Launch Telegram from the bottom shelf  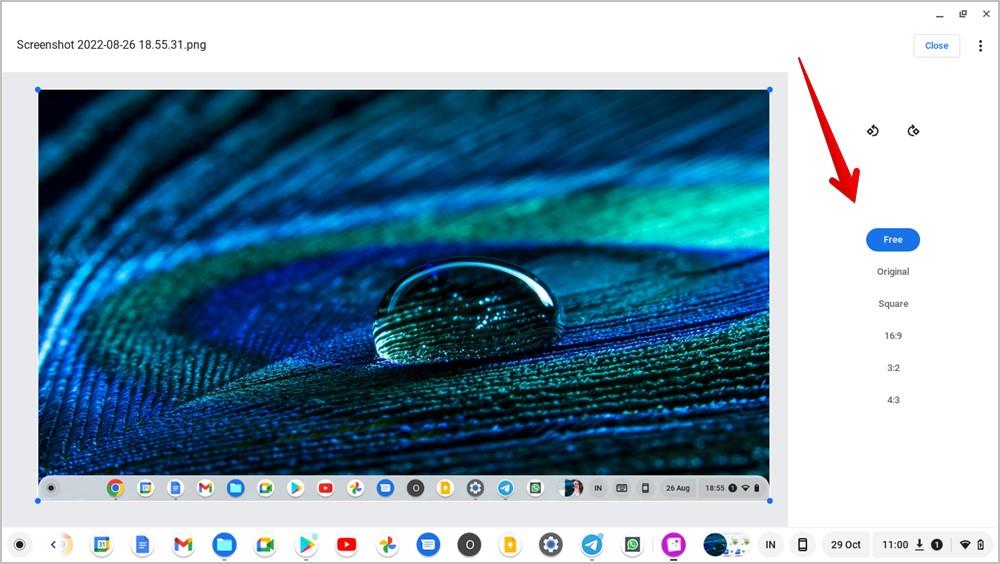click(592, 545)
